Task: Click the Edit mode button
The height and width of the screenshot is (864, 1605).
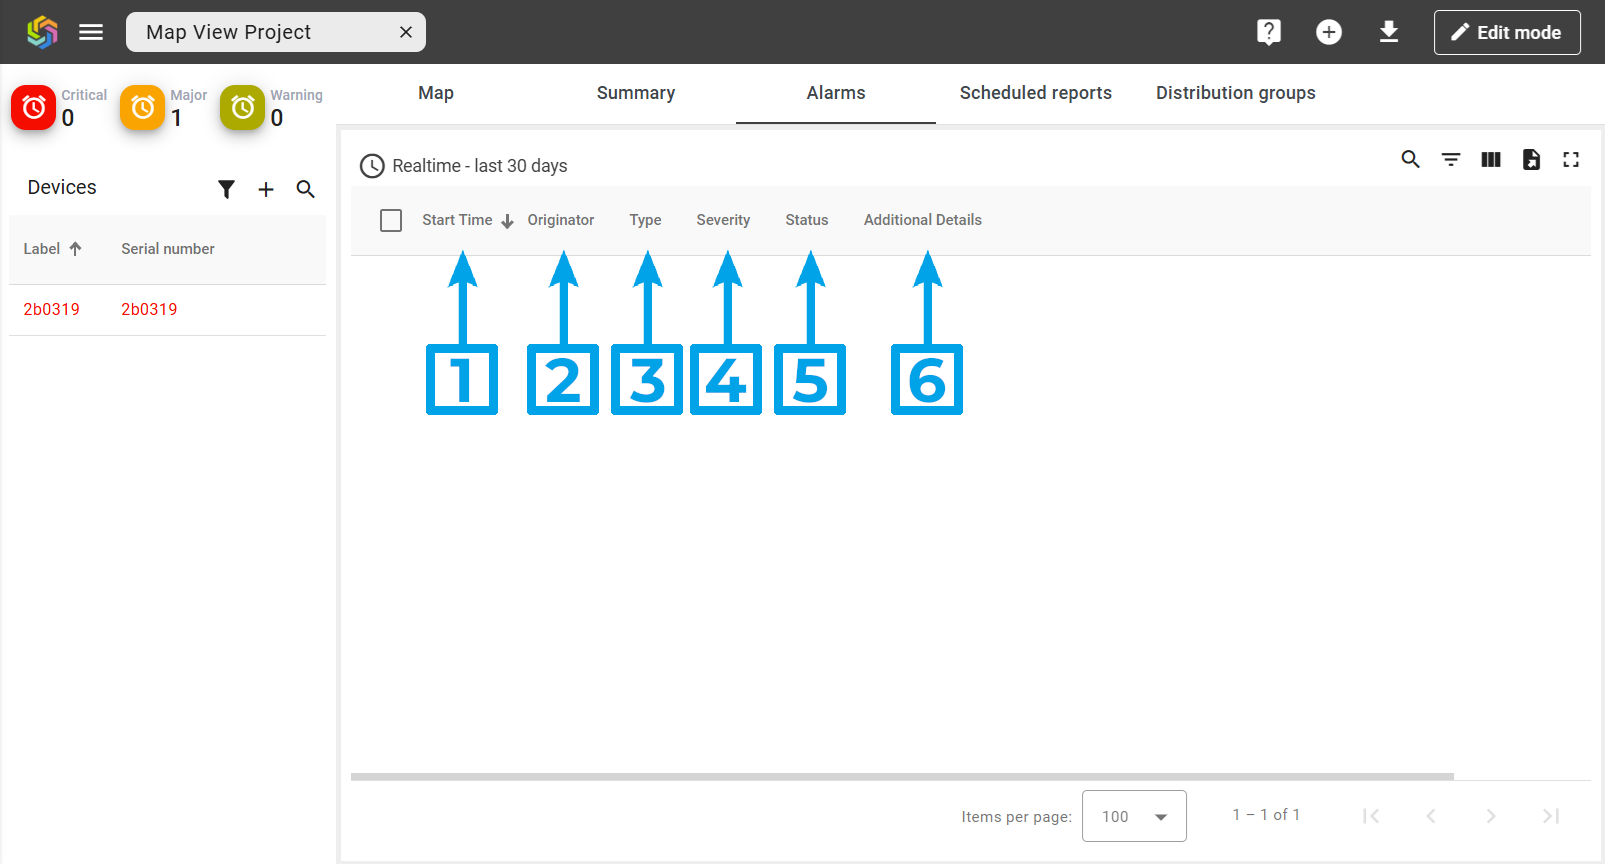Action: [1506, 32]
